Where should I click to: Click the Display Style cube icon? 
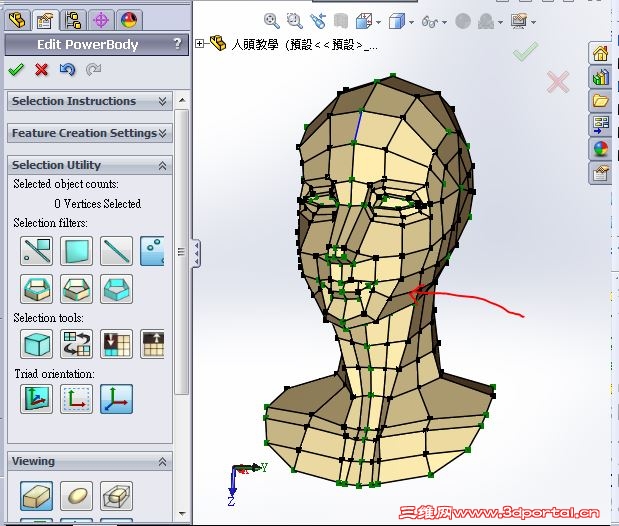point(397,21)
